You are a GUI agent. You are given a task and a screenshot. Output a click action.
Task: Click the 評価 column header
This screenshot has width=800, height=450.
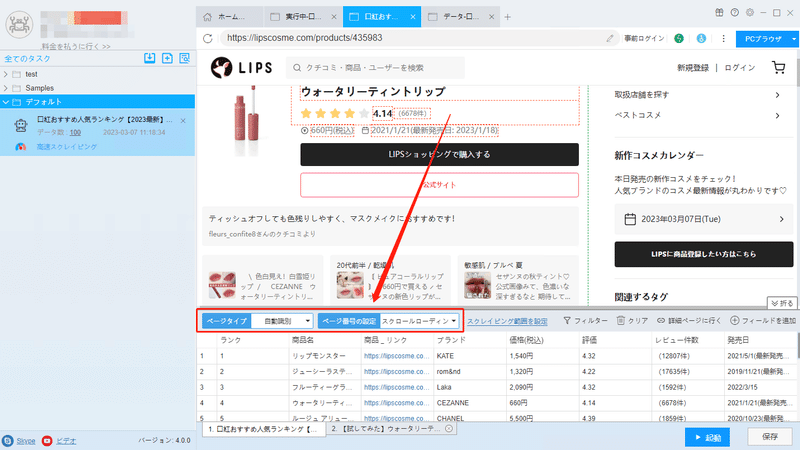coord(589,340)
